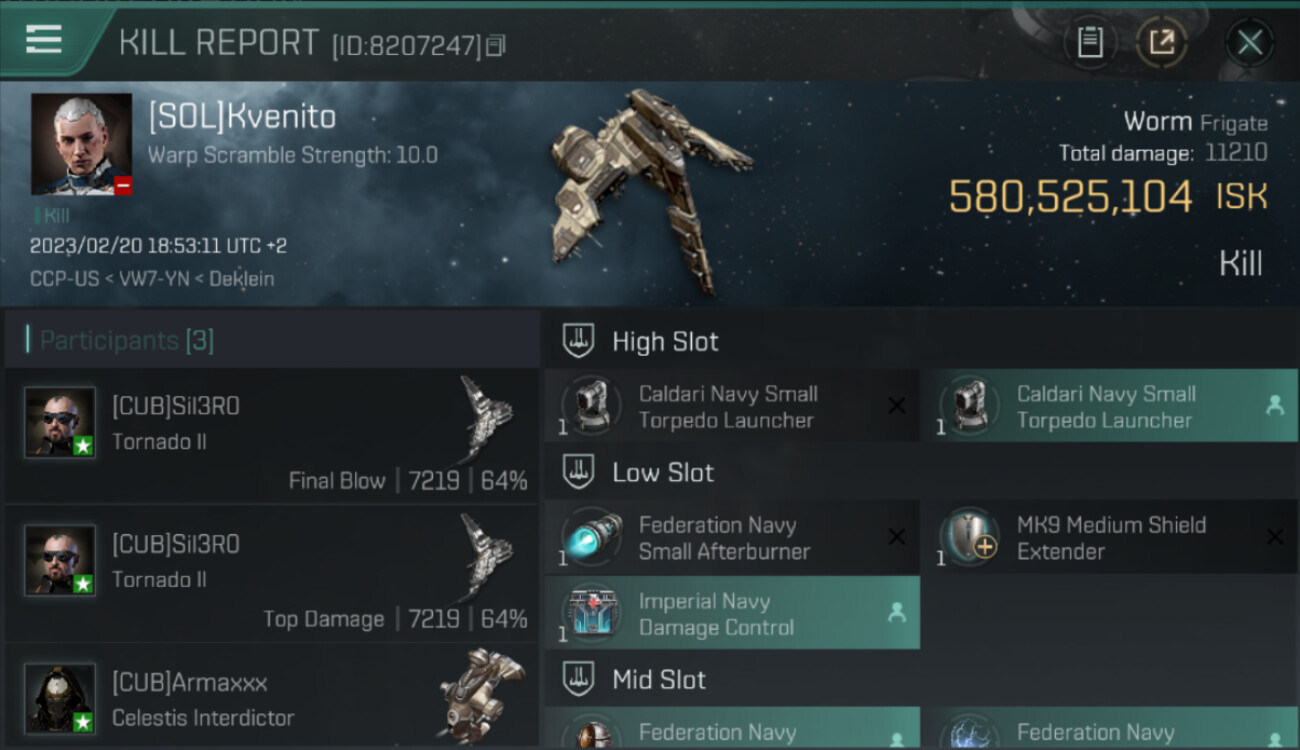The height and width of the screenshot is (750, 1300).
Task: Click the Low Slot section icon
Action: coord(578,472)
